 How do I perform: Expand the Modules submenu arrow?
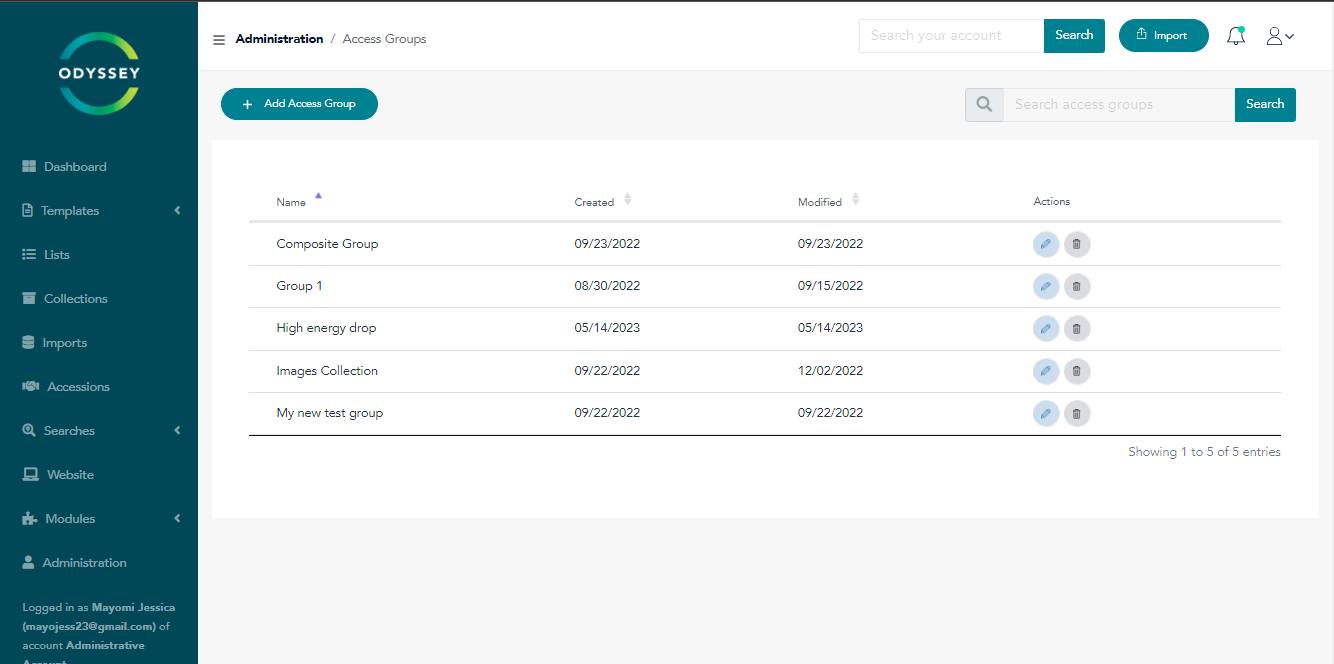coord(177,519)
